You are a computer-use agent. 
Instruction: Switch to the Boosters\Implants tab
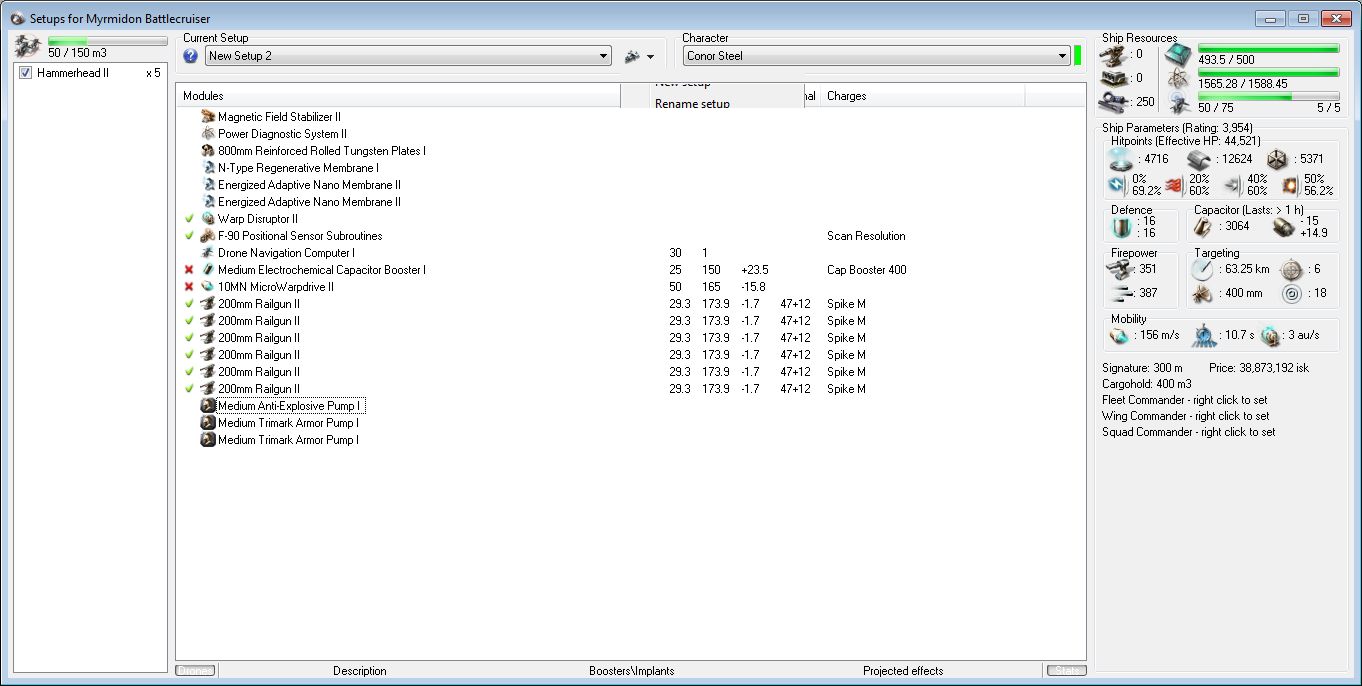point(632,671)
